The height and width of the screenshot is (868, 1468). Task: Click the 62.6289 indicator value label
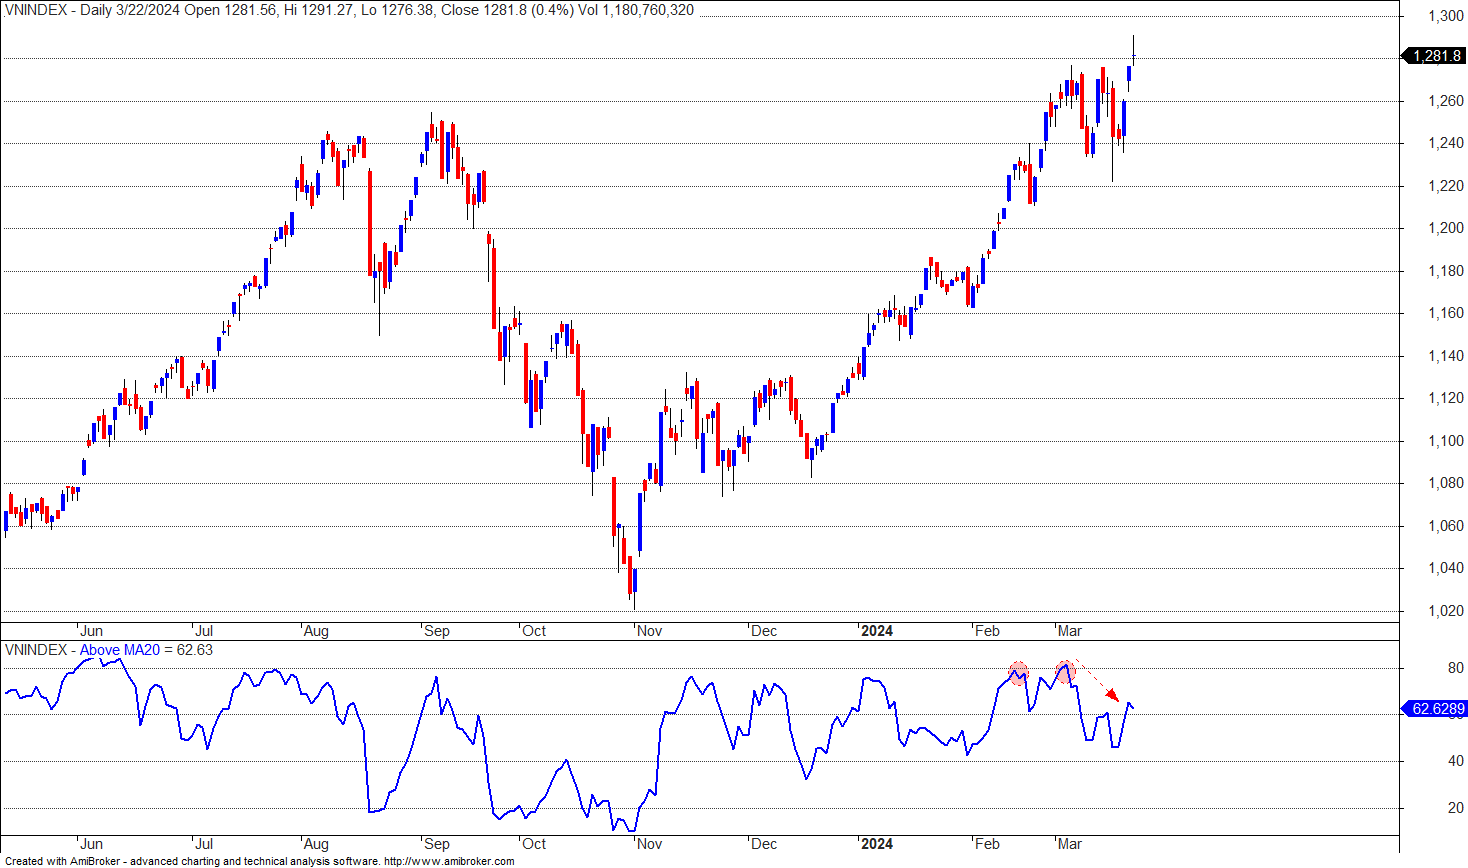click(1436, 709)
